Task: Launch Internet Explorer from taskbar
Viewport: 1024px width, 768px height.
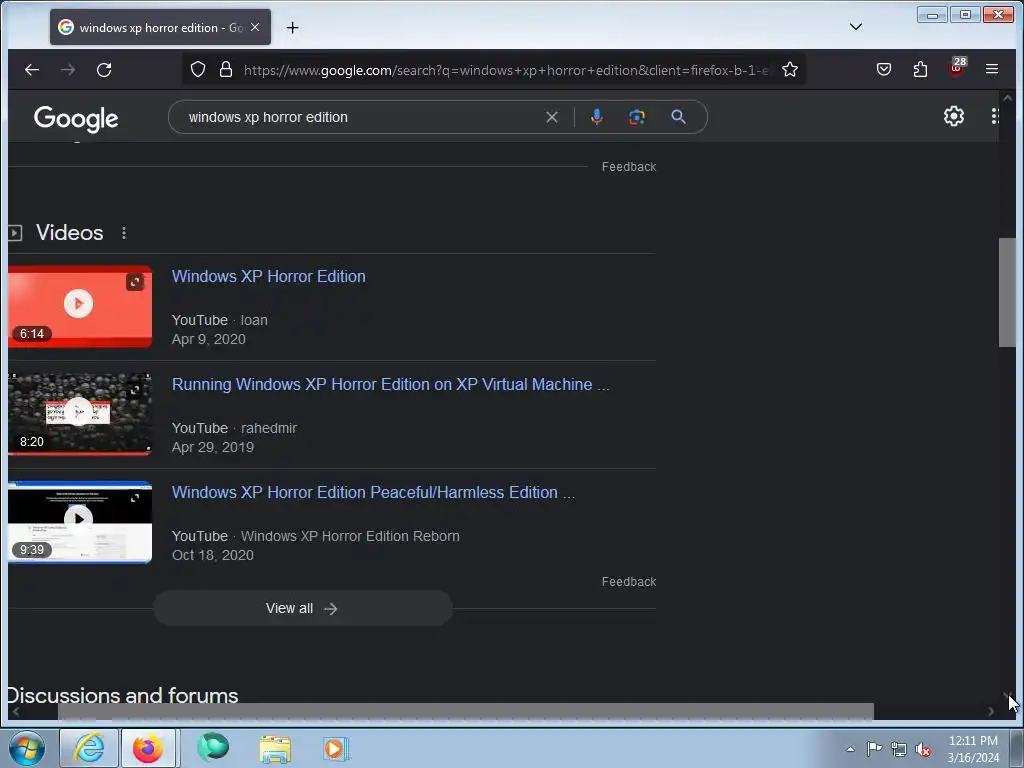Action: (89, 748)
